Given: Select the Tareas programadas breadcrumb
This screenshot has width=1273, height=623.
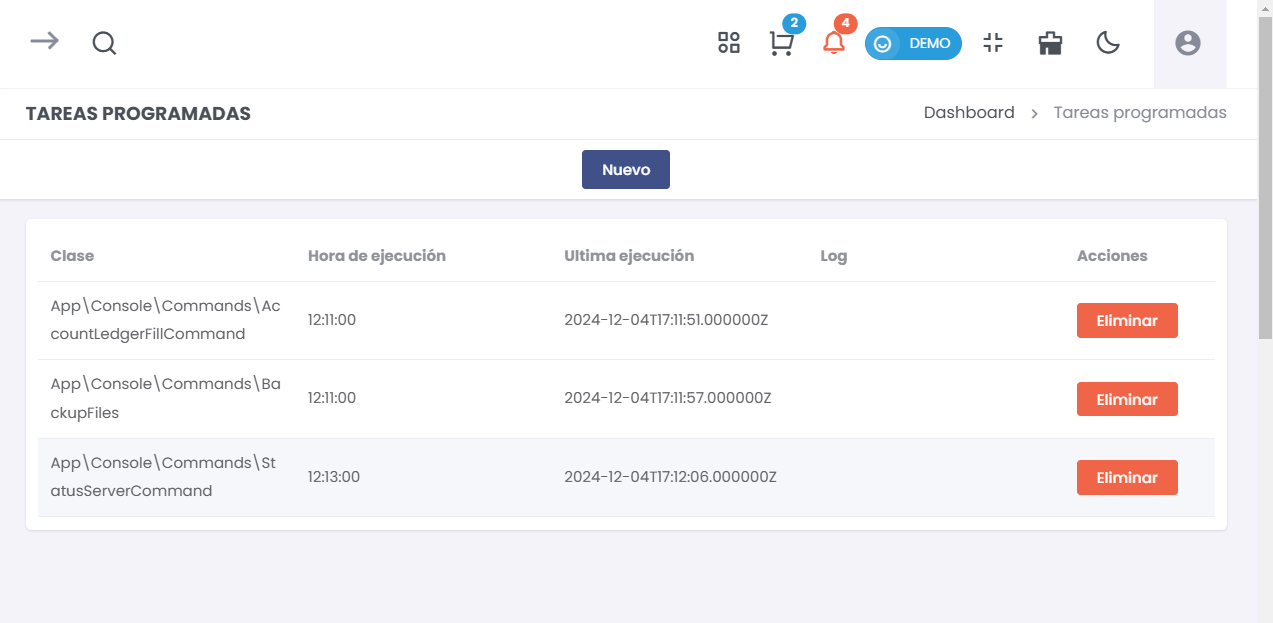Looking at the screenshot, I should 1140,113.
